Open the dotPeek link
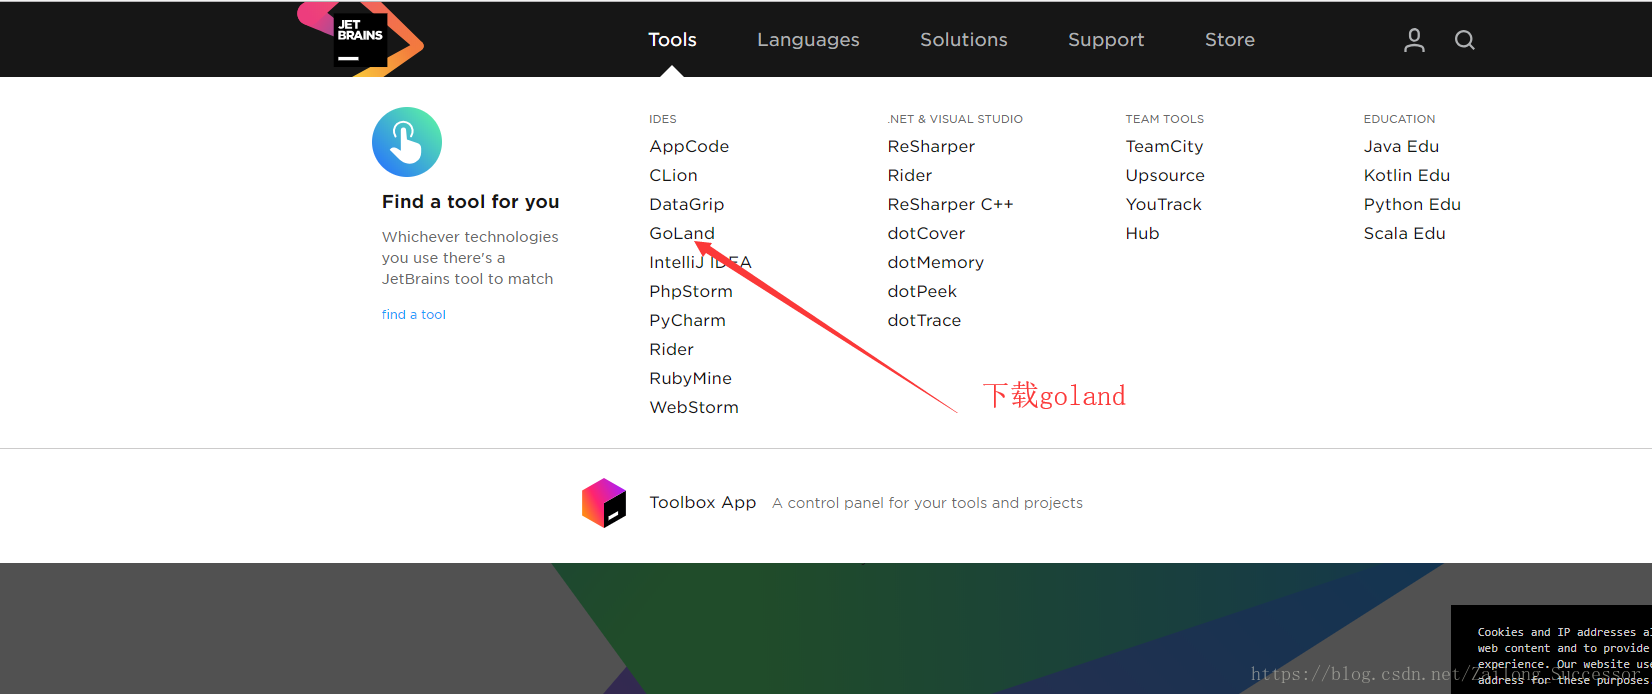Viewport: 1652px width, 694px height. tap(922, 291)
